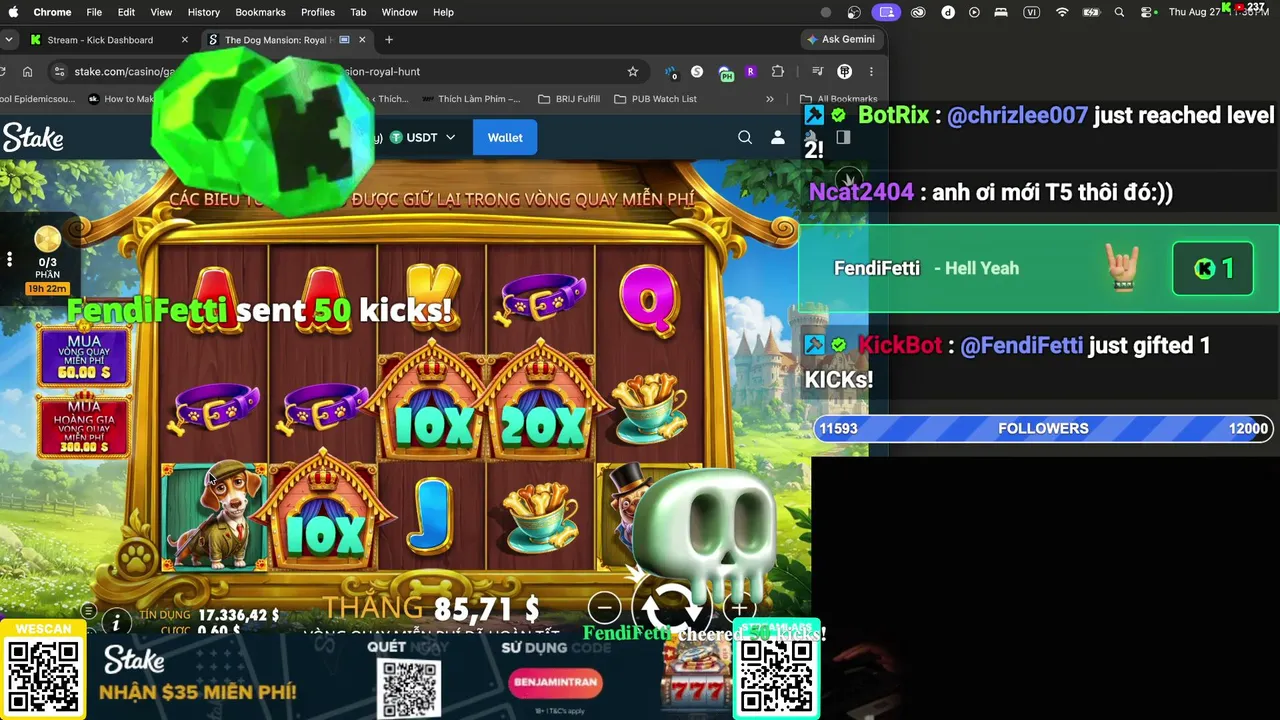Show hidden bookmarks with the chevron
The height and width of the screenshot is (720, 1280).
click(x=770, y=99)
